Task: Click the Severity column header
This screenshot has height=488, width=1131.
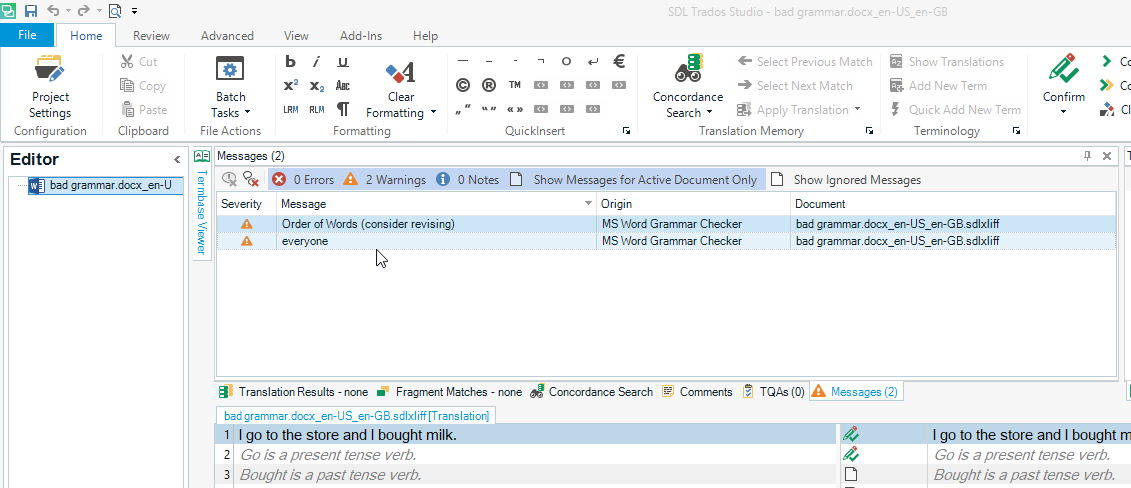Action: click(246, 204)
